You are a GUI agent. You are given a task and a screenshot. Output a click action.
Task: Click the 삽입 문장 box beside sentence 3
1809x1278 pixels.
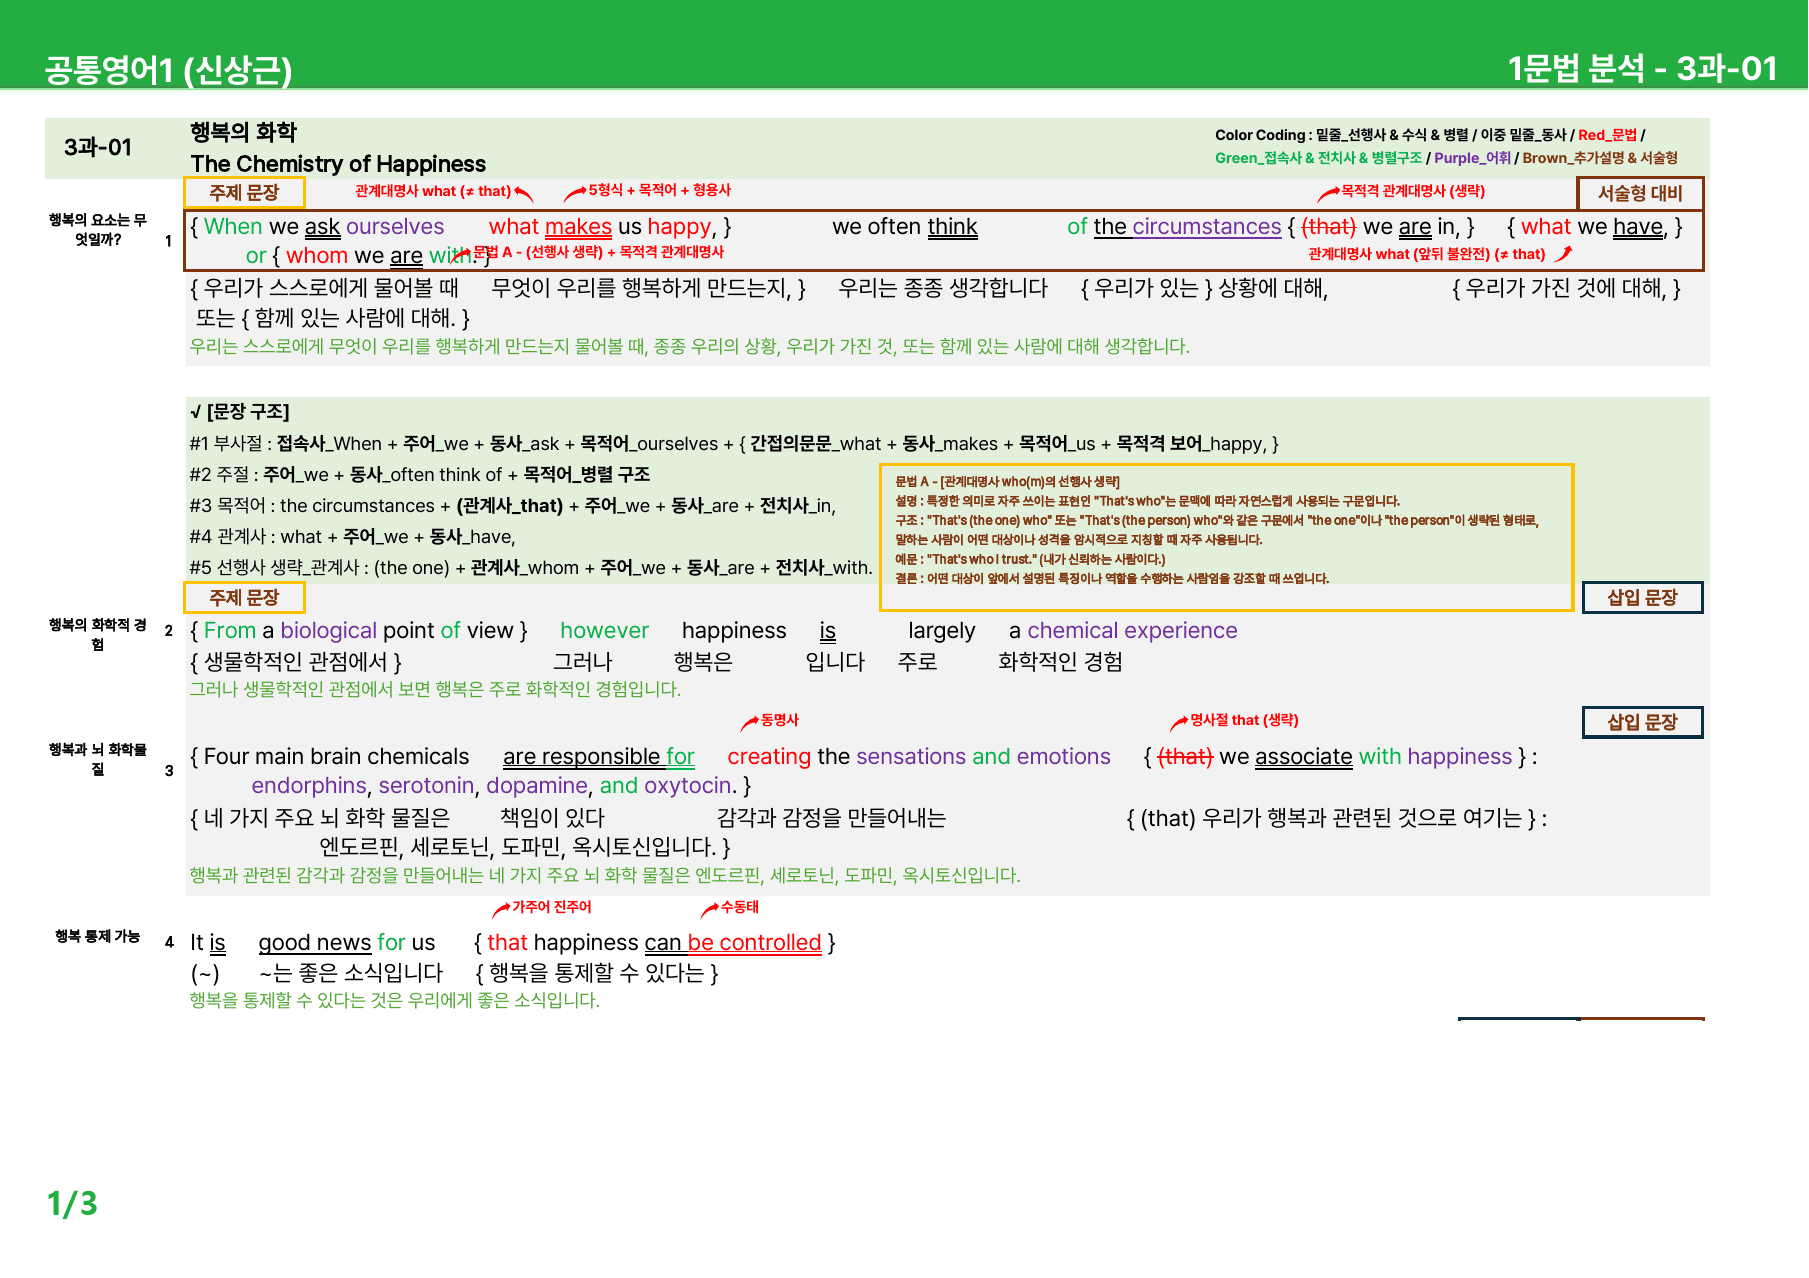click(1642, 722)
